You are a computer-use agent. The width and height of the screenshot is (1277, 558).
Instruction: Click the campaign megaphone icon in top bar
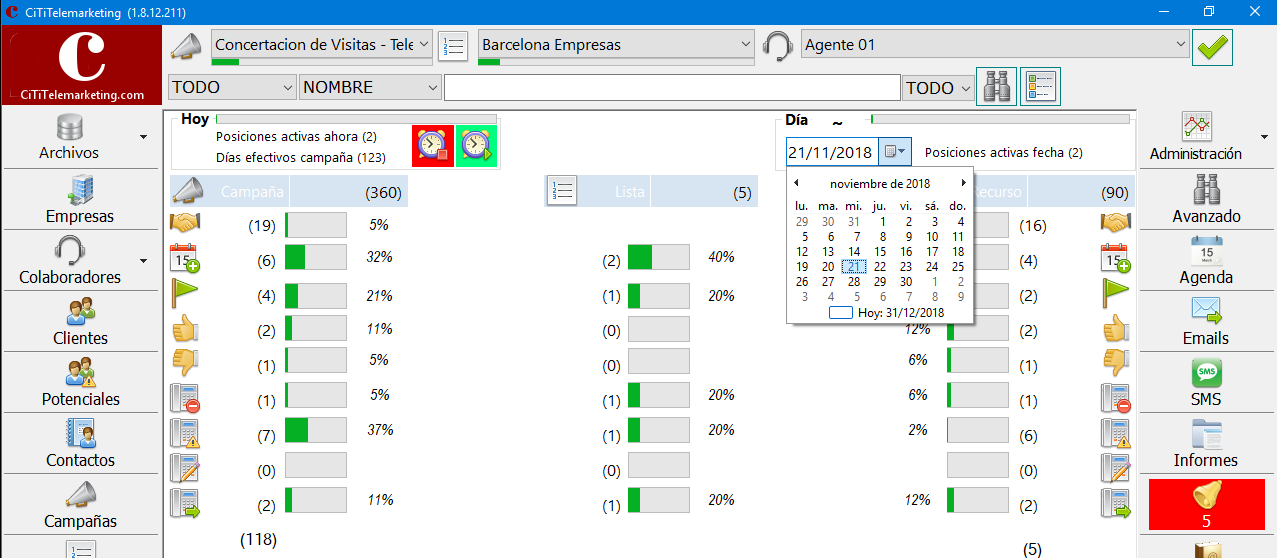coord(186,46)
